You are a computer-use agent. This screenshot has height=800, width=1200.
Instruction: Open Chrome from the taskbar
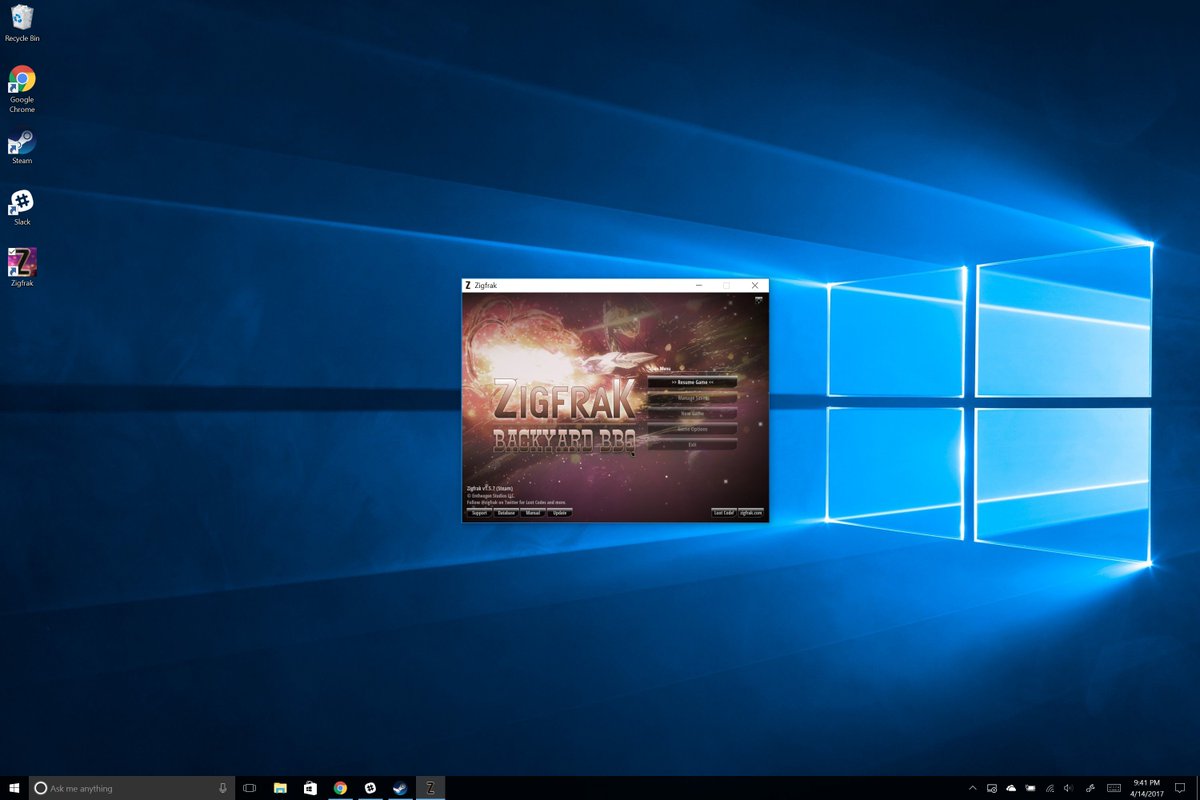pyautogui.click(x=340, y=788)
